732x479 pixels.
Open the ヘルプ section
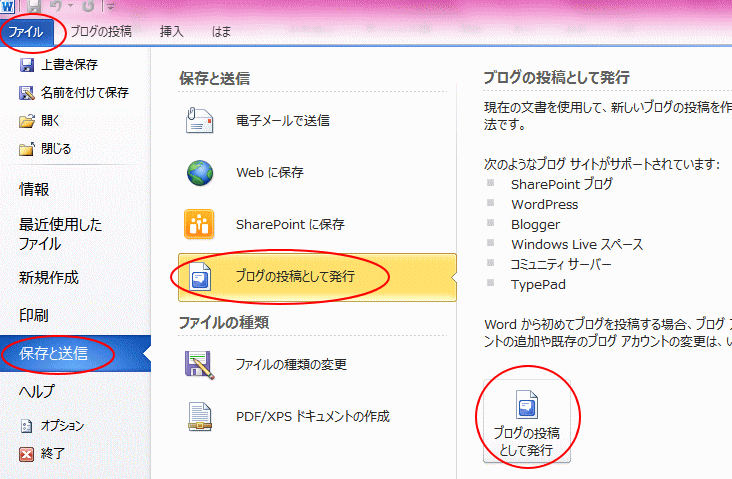[x=37, y=391]
